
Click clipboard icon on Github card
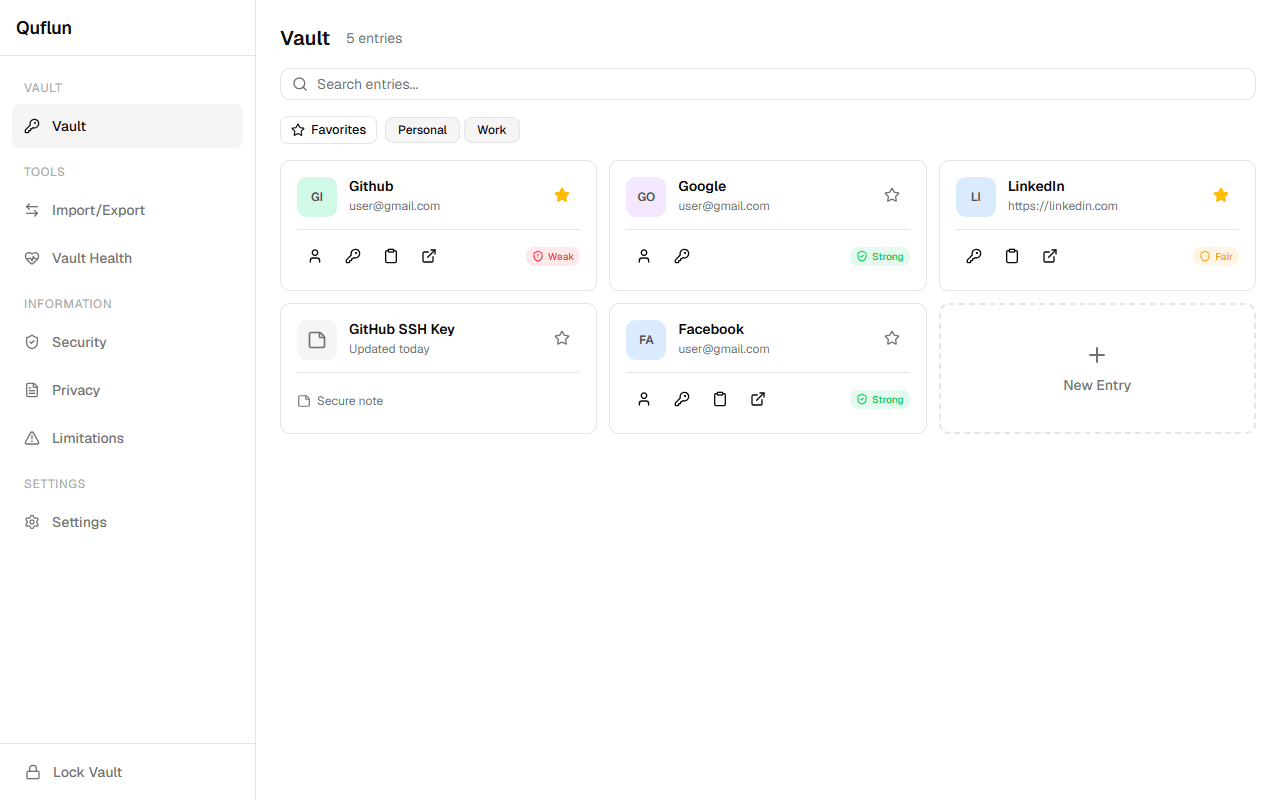point(391,256)
